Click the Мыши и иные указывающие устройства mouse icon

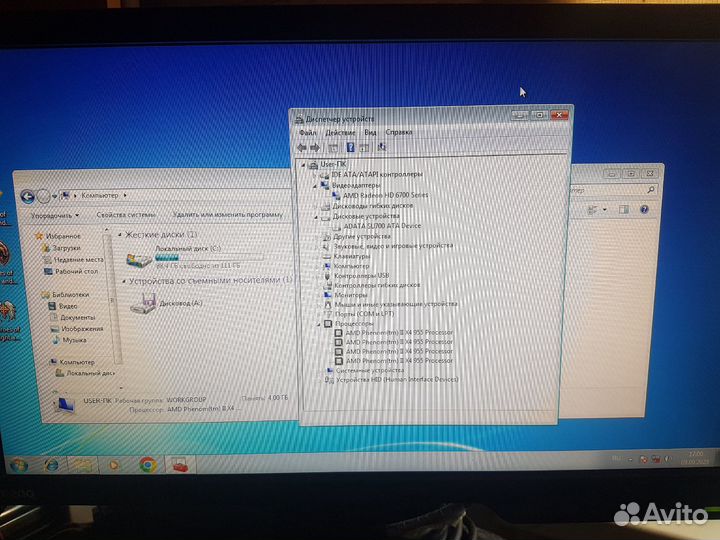click(x=327, y=304)
